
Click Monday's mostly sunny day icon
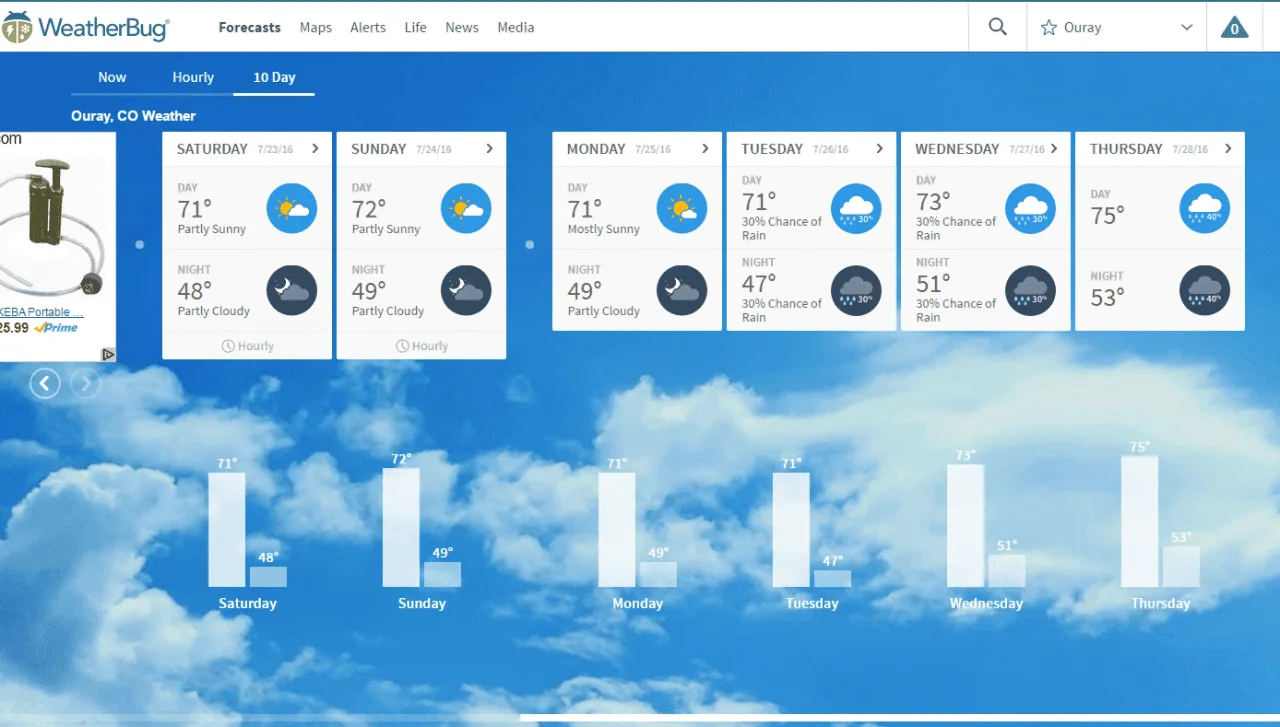pyautogui.click(x=682, y=209)
